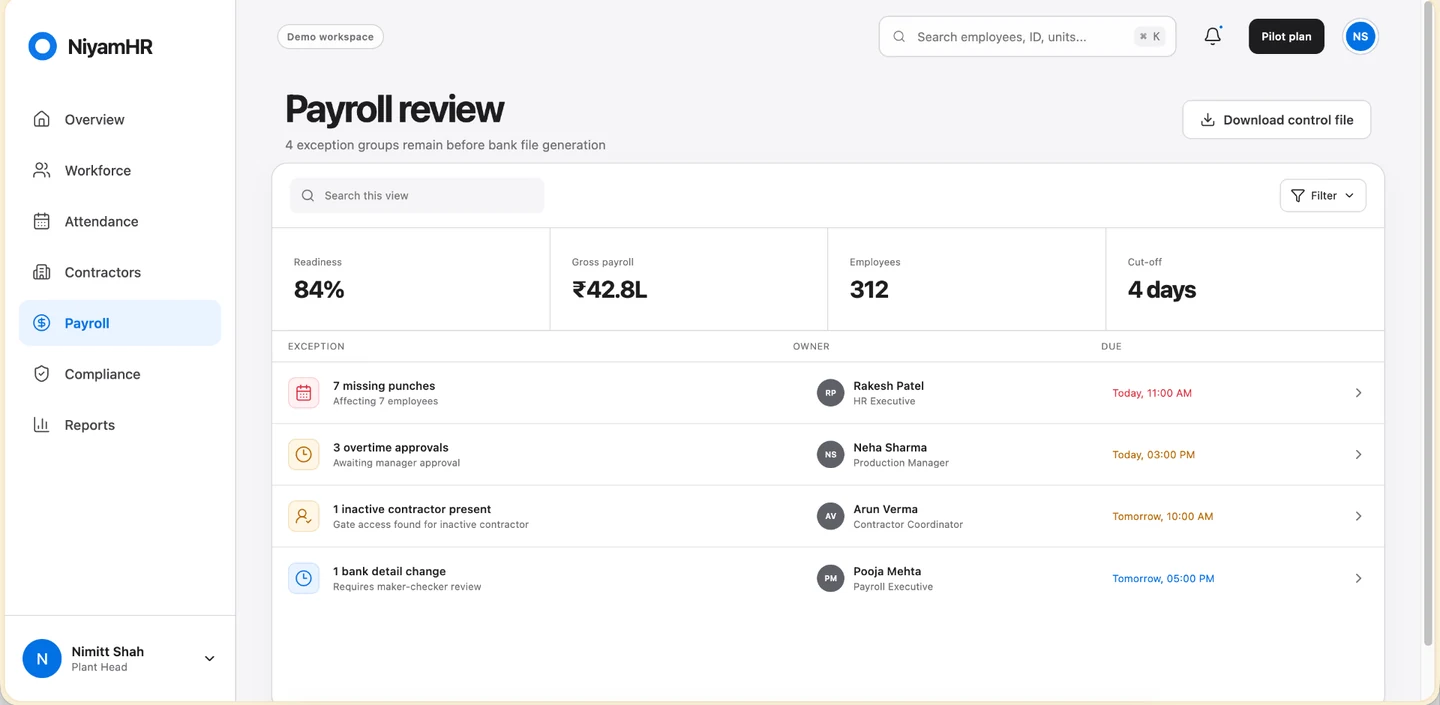Click the name Pooja Mehta

click(x=887, y=572)
